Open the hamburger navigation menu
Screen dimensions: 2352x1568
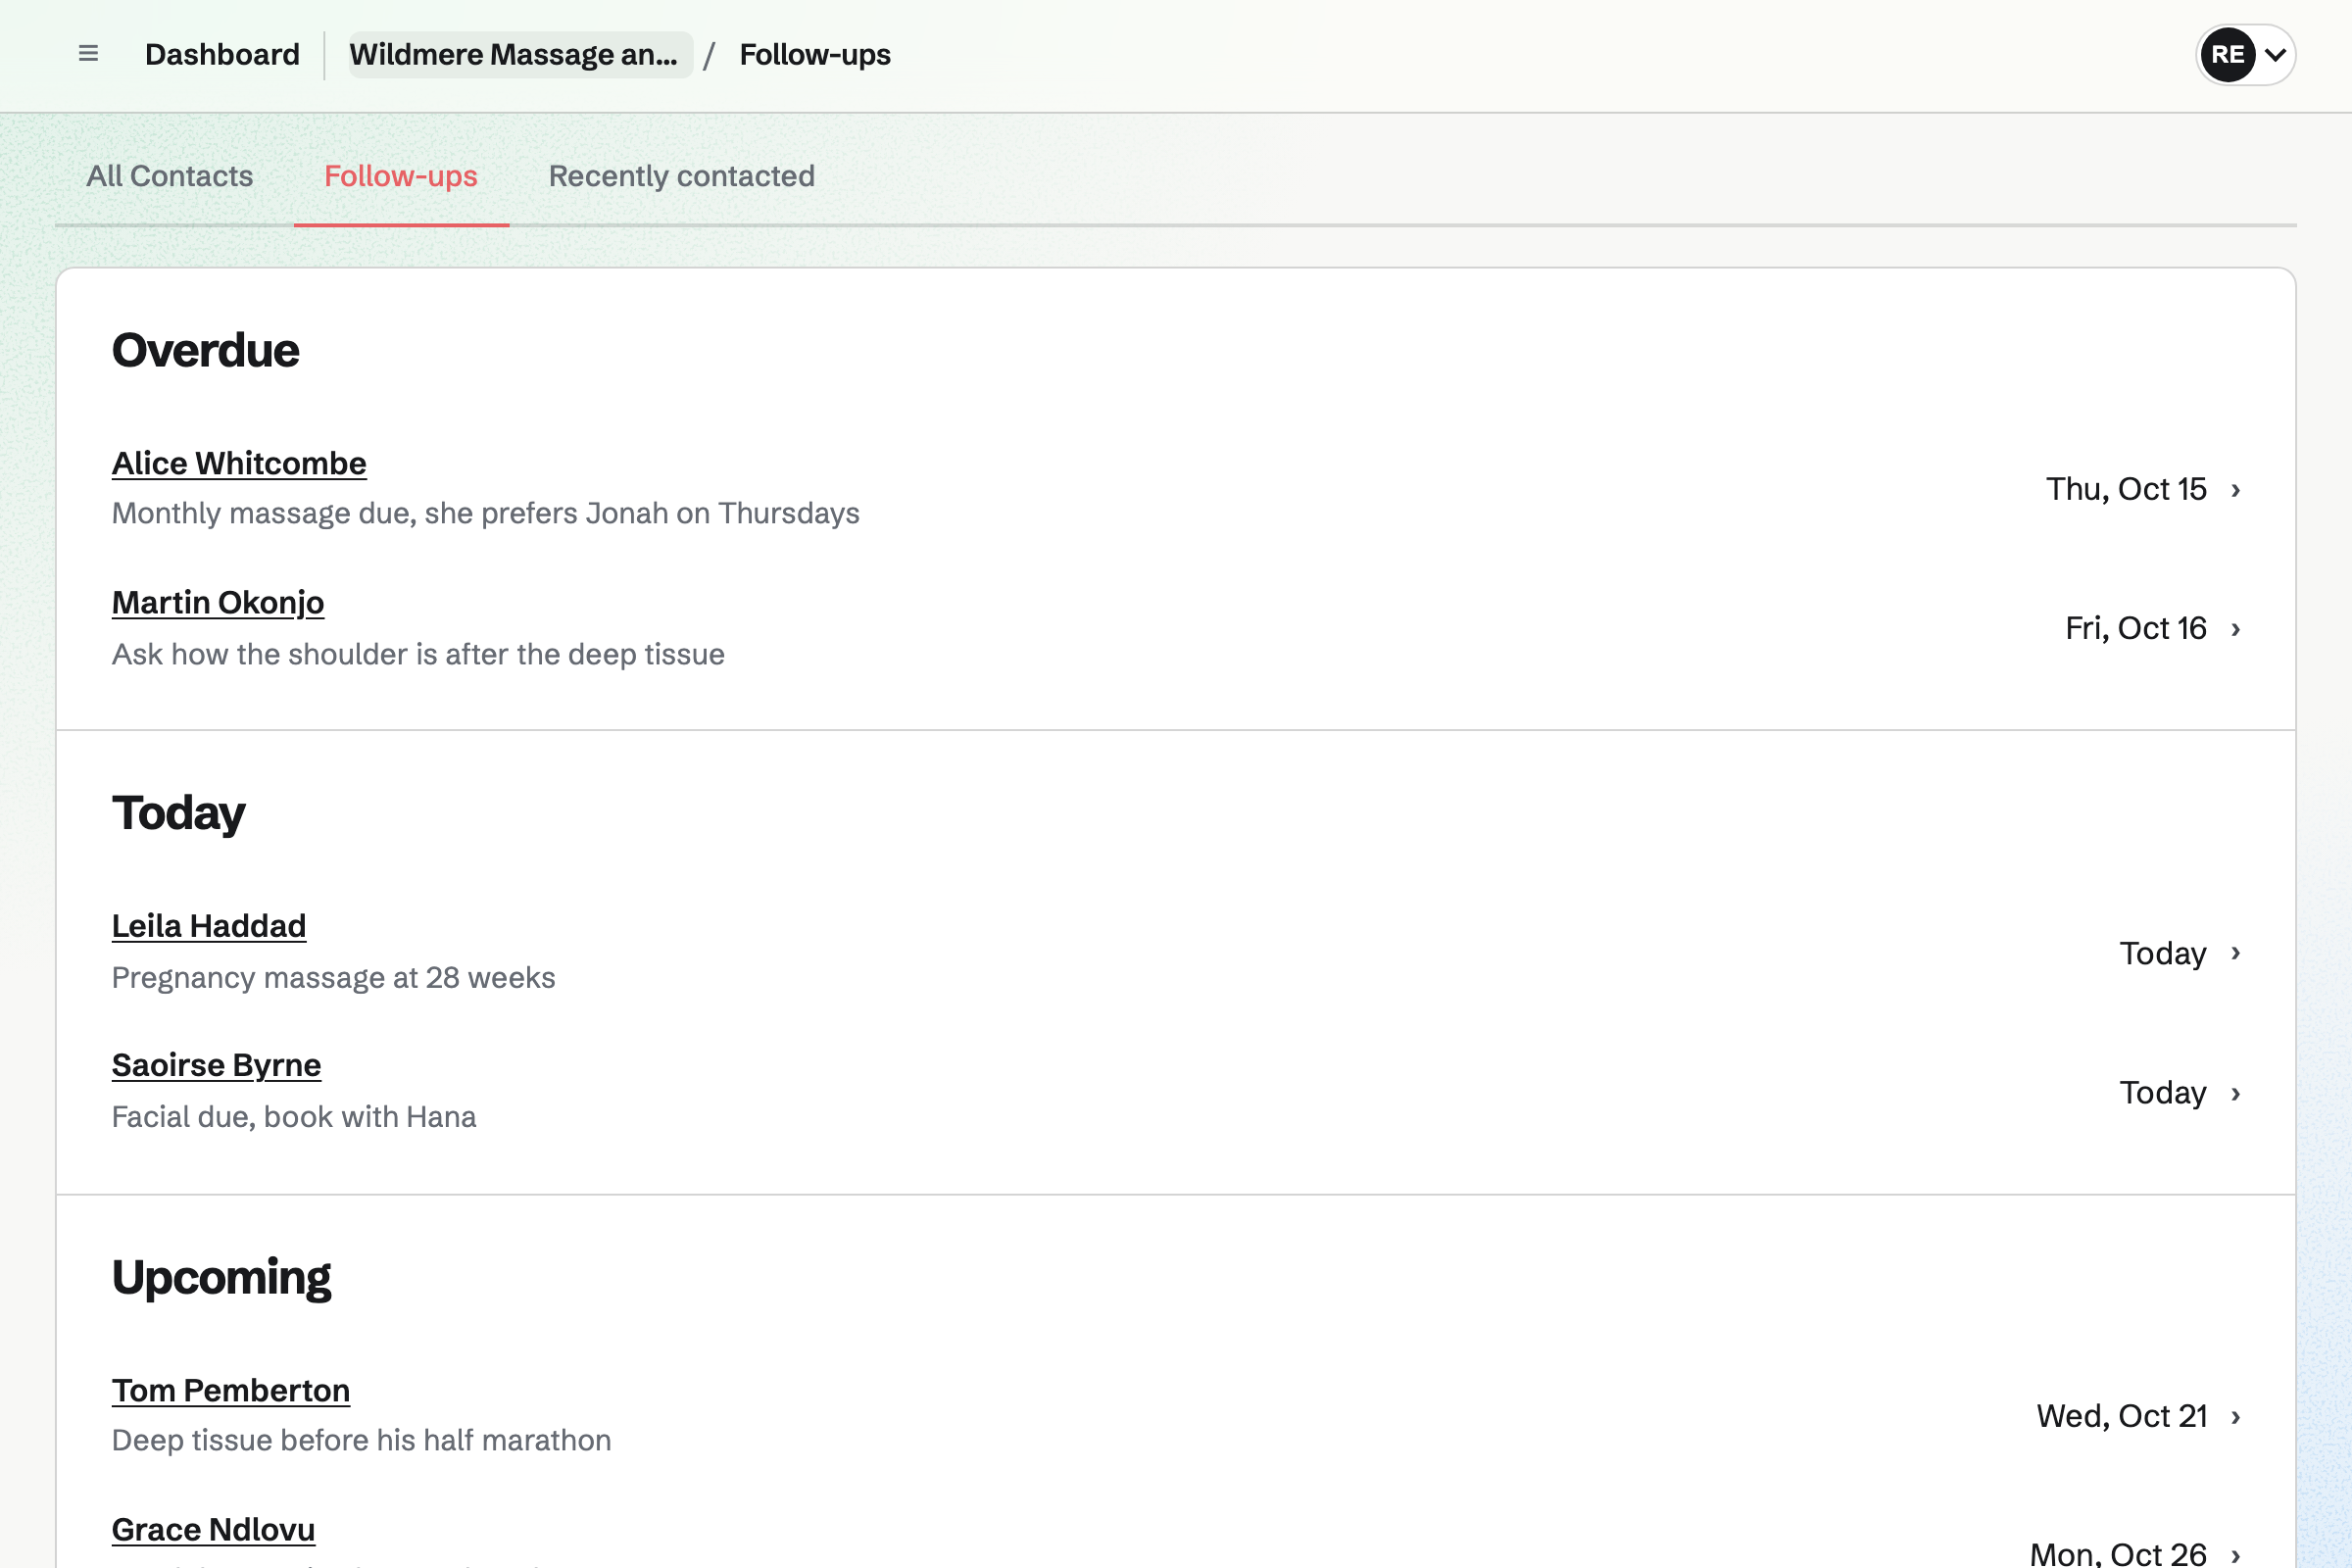coord(88,54)
